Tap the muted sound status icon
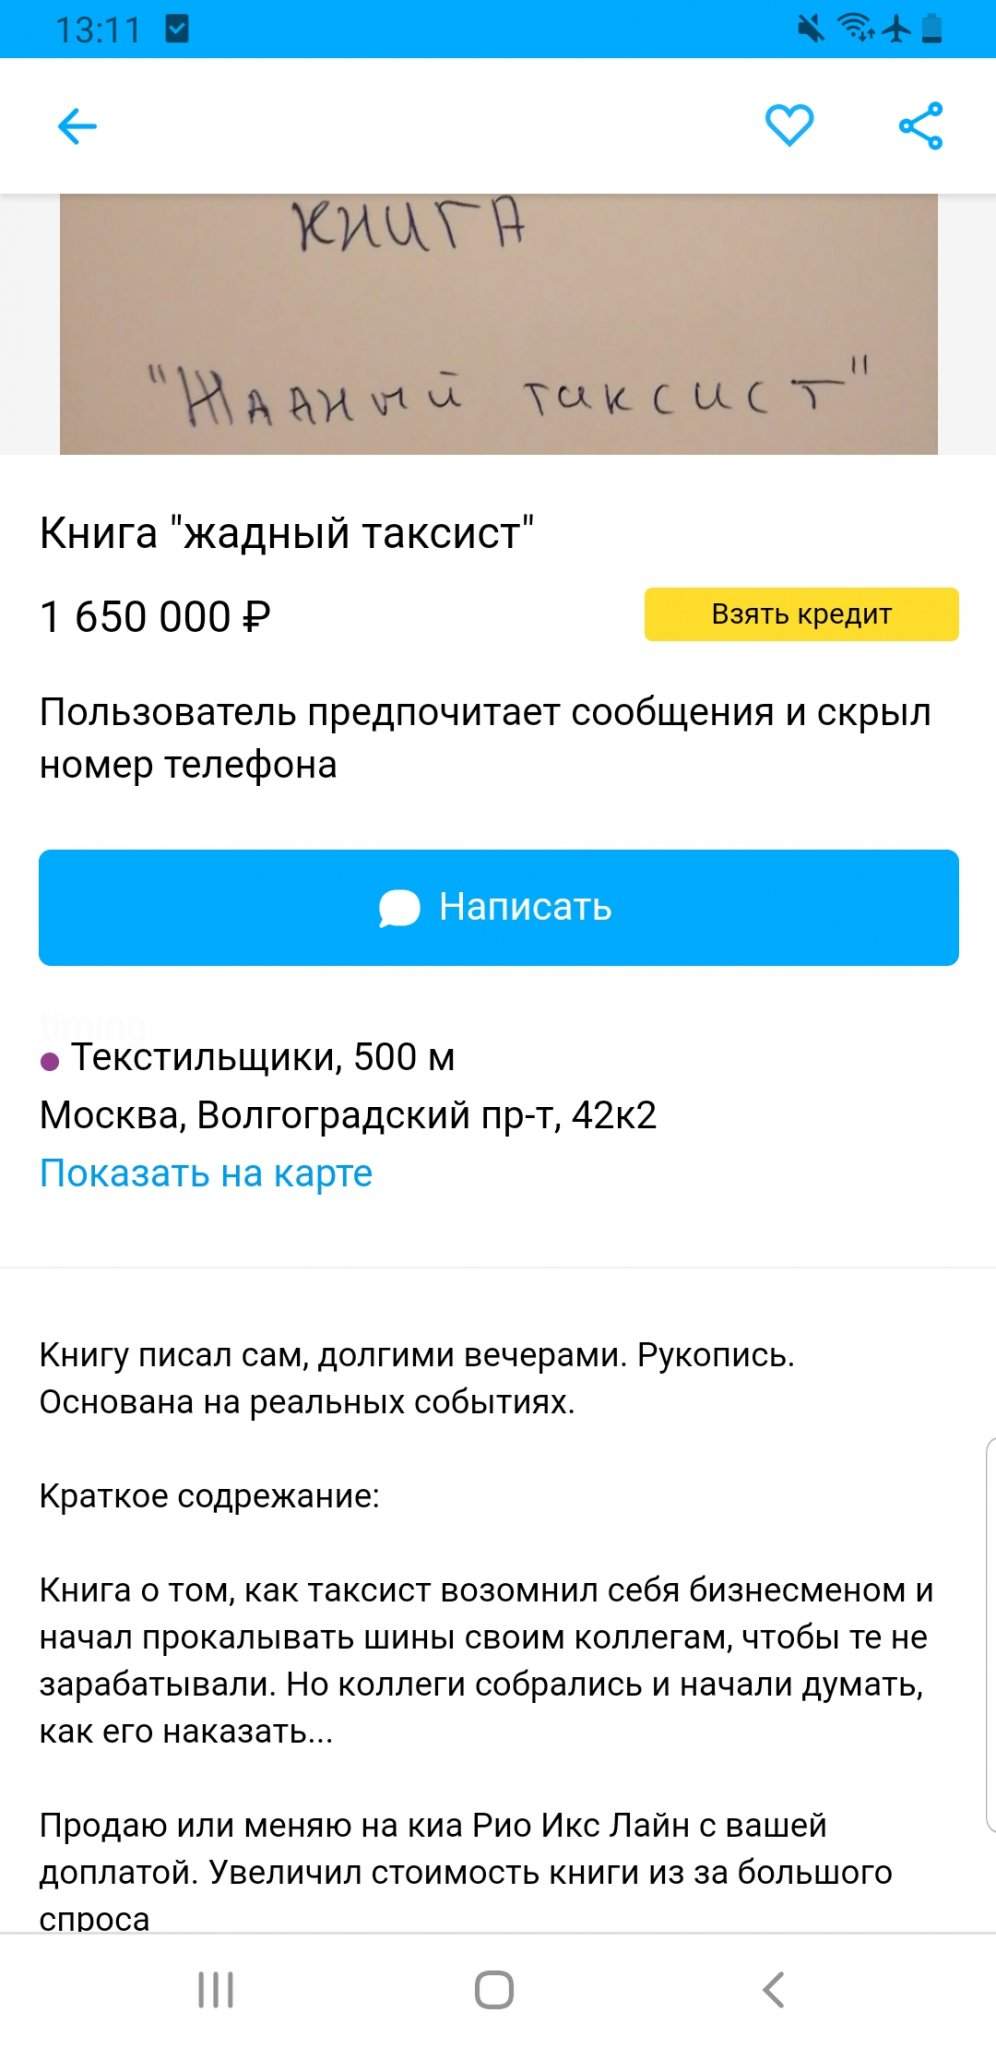Viewport: 996px width, 2048px height. [x=811, y=29]
